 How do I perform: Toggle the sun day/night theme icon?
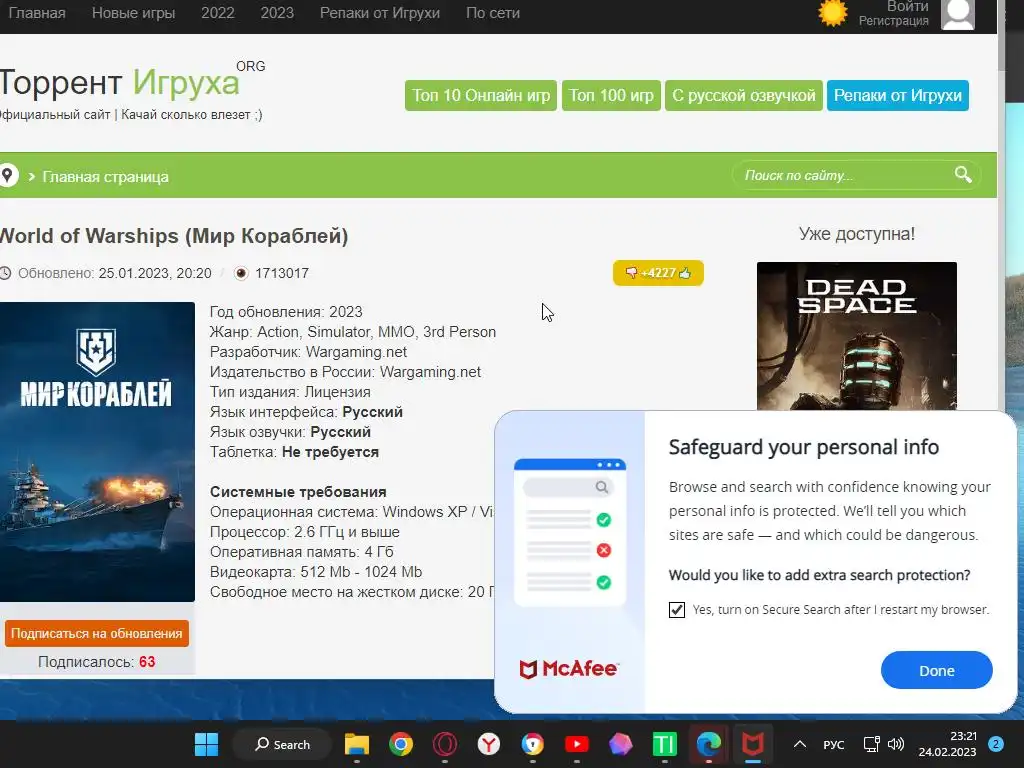pyautogui.click(x=832, y=13)
